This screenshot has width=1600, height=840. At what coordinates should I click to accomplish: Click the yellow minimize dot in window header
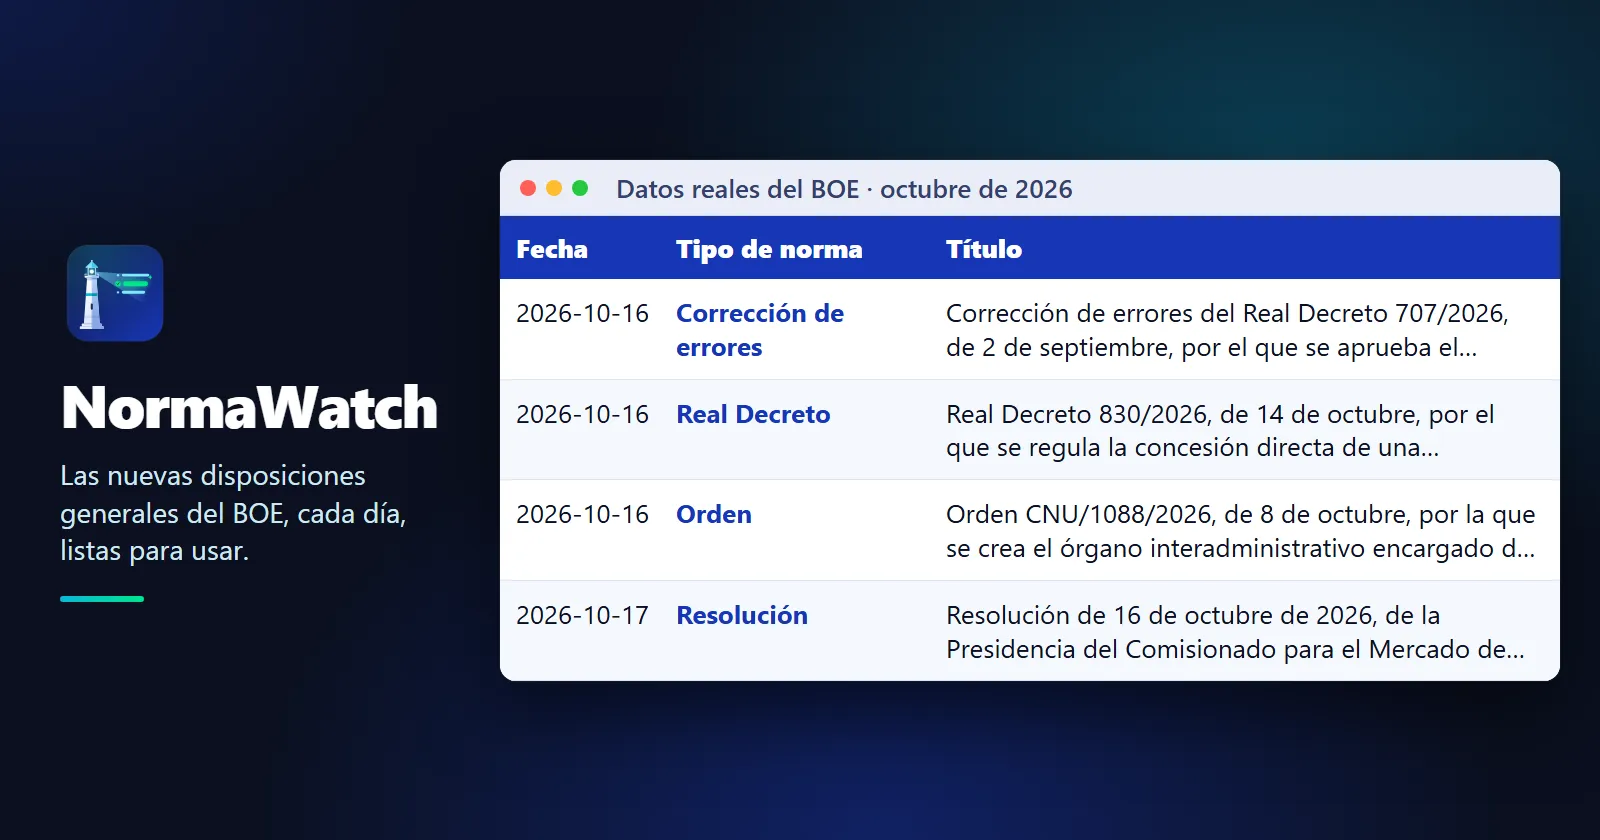coord(554,188)
